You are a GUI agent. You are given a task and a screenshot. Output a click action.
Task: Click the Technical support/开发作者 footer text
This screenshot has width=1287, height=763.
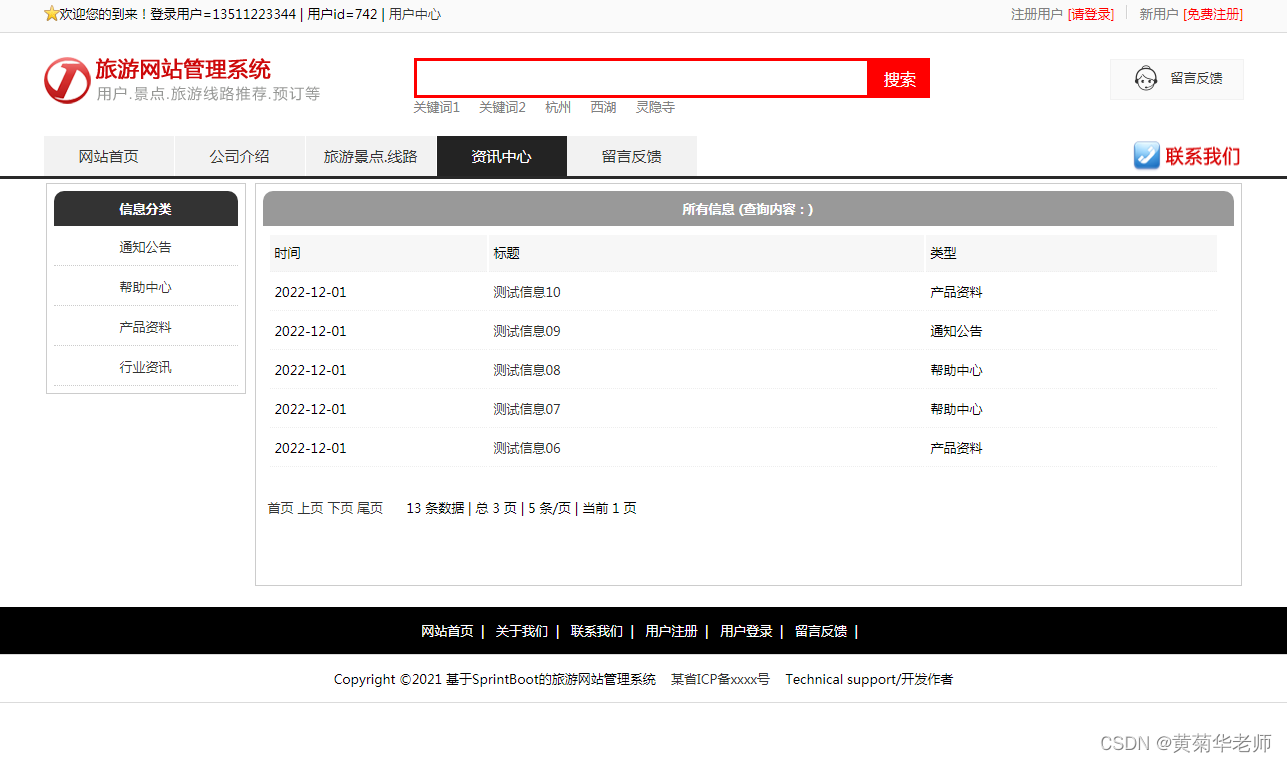pyautogui.click(x=869, y=679)
